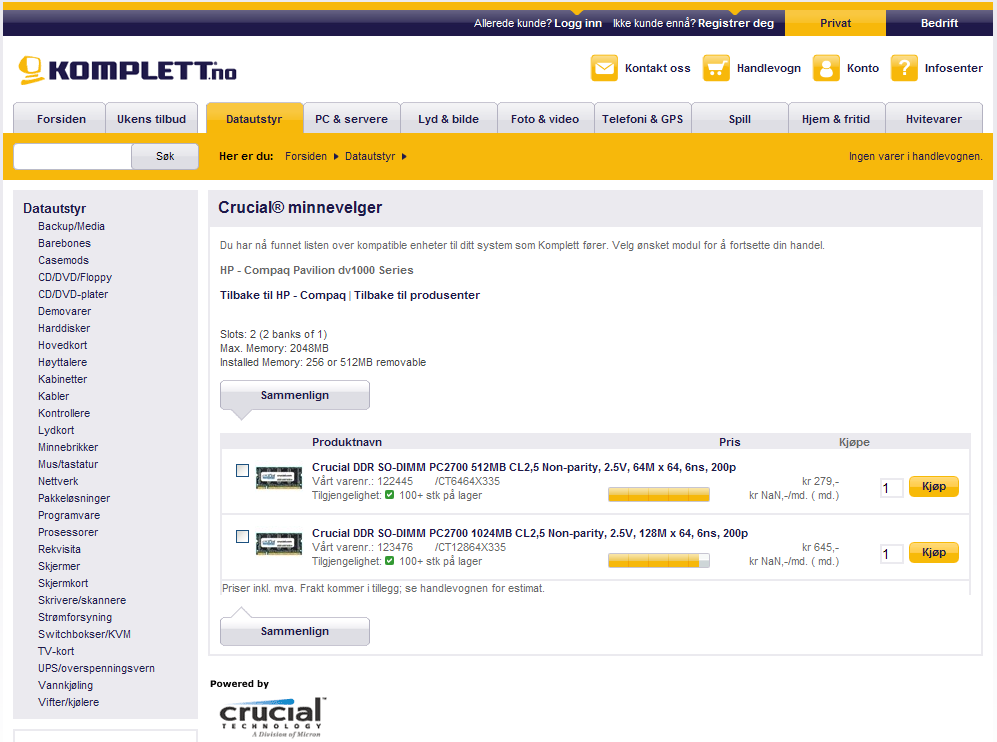
Task: Switch to Bedrift customer mode
Action: click(939, 23)
